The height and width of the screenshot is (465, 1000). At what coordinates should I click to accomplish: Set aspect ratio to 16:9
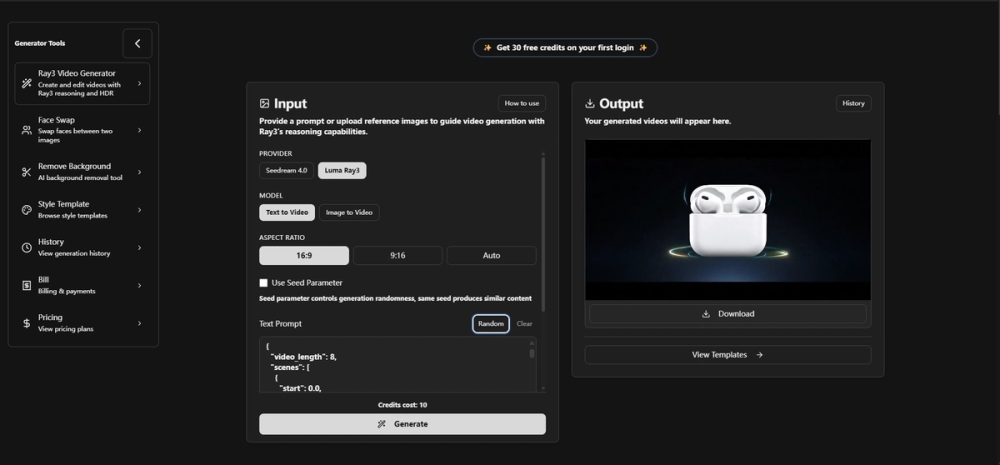click(x=304, y=255)
